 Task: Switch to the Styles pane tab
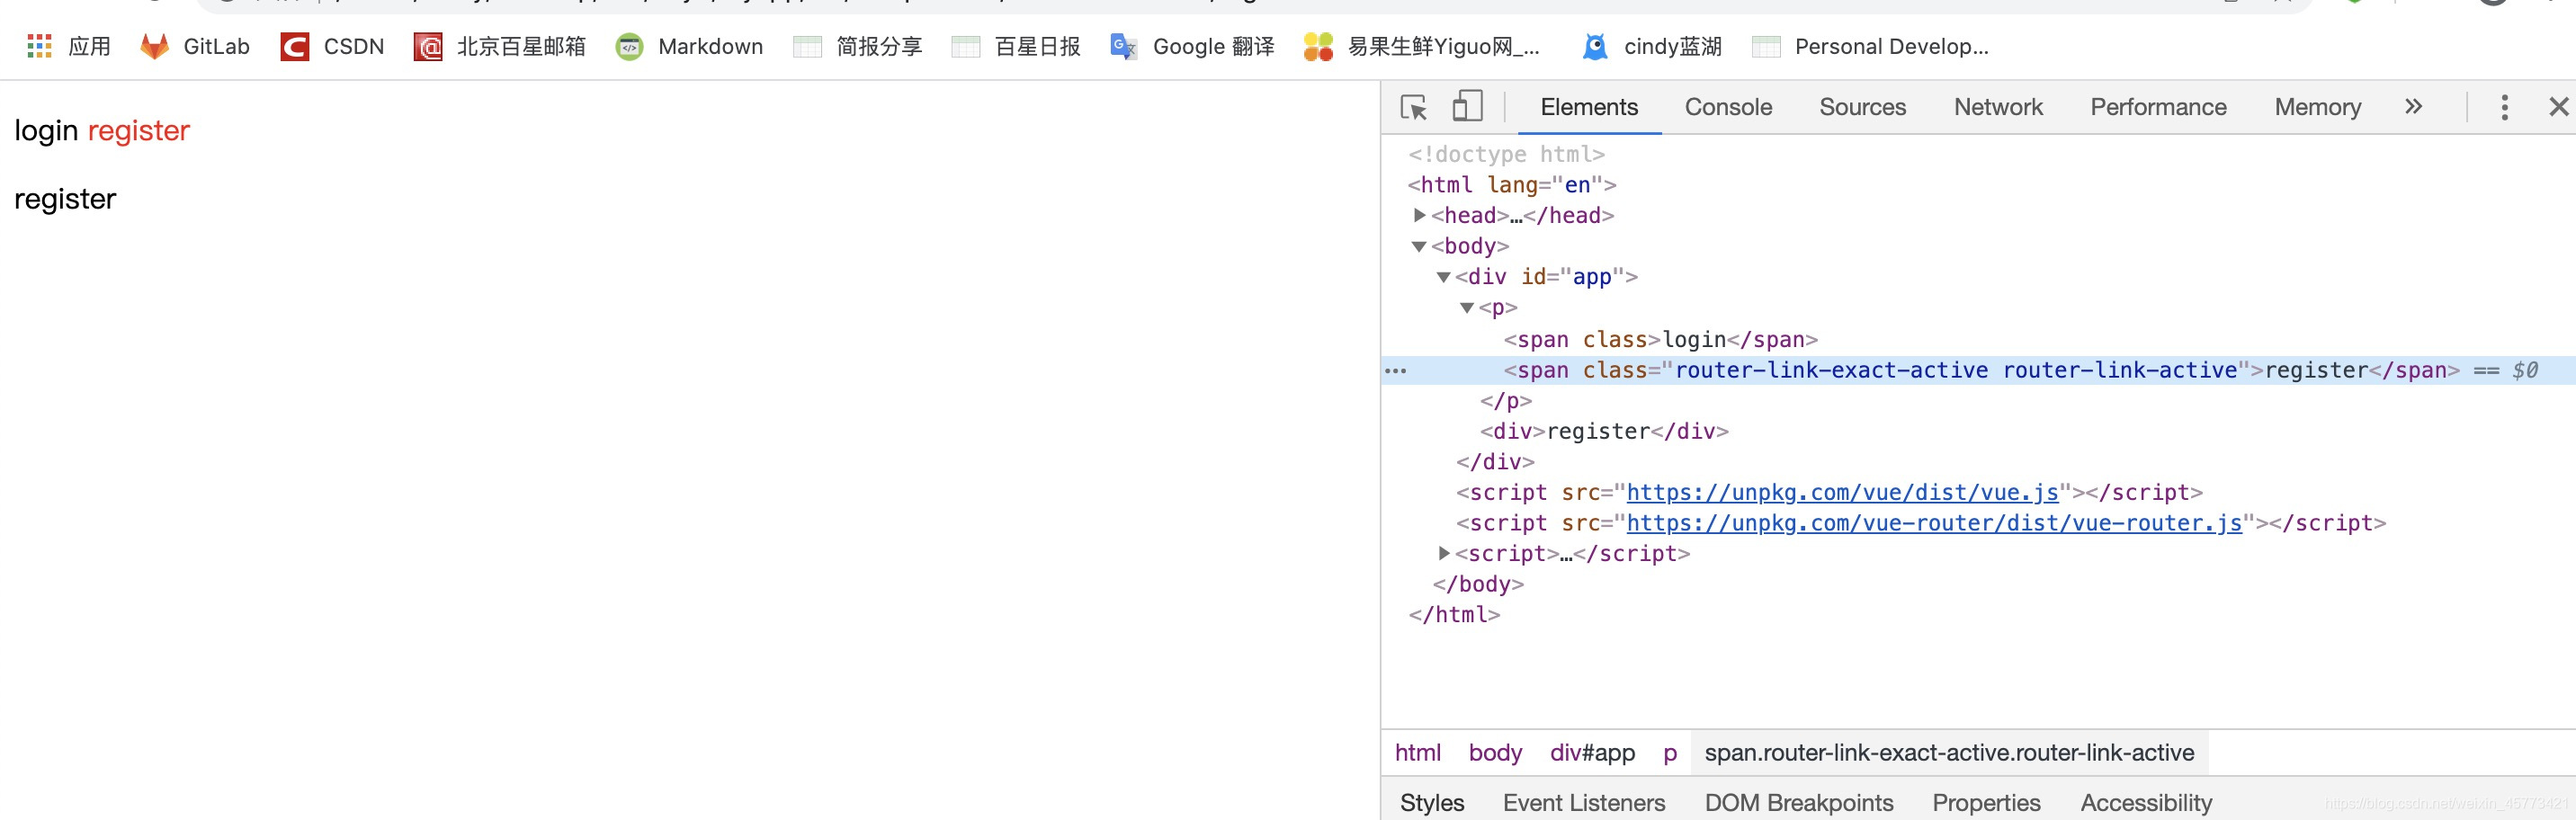tap(1432, 802)
